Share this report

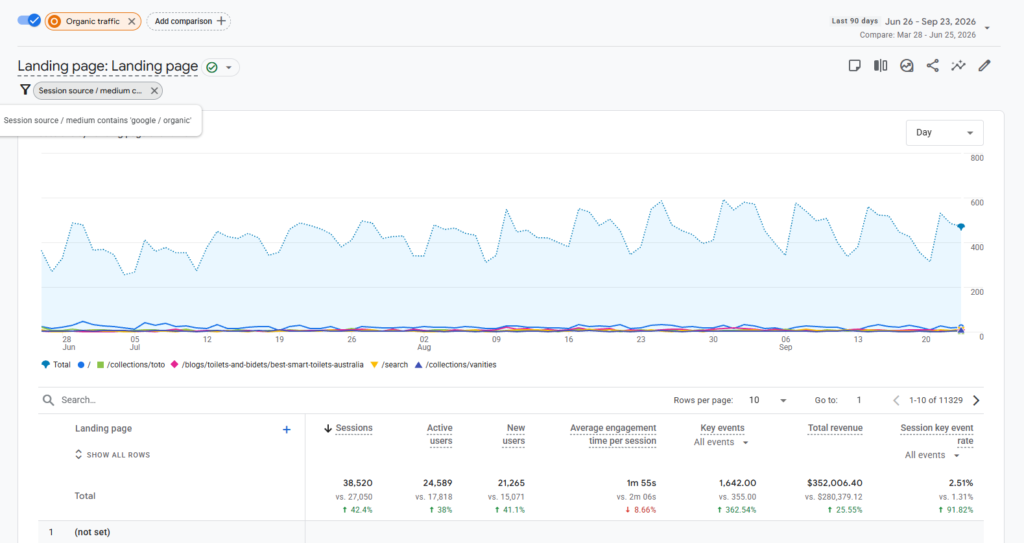coord(933,65)
